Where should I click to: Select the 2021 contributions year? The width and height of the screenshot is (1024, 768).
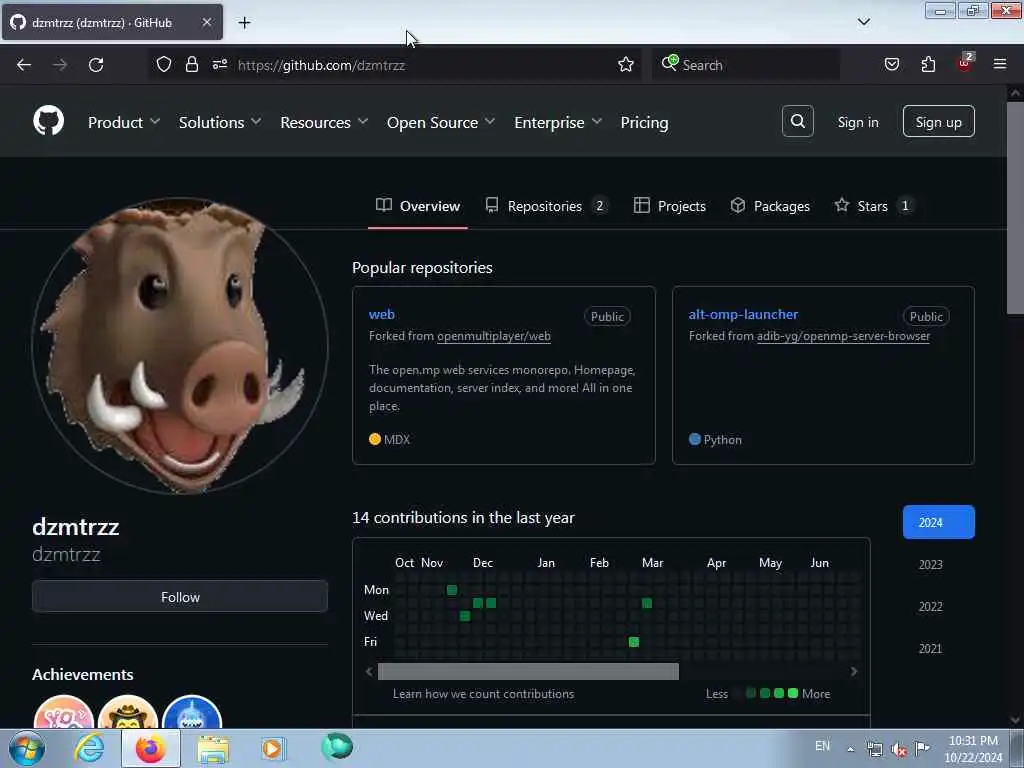point(930,648)
